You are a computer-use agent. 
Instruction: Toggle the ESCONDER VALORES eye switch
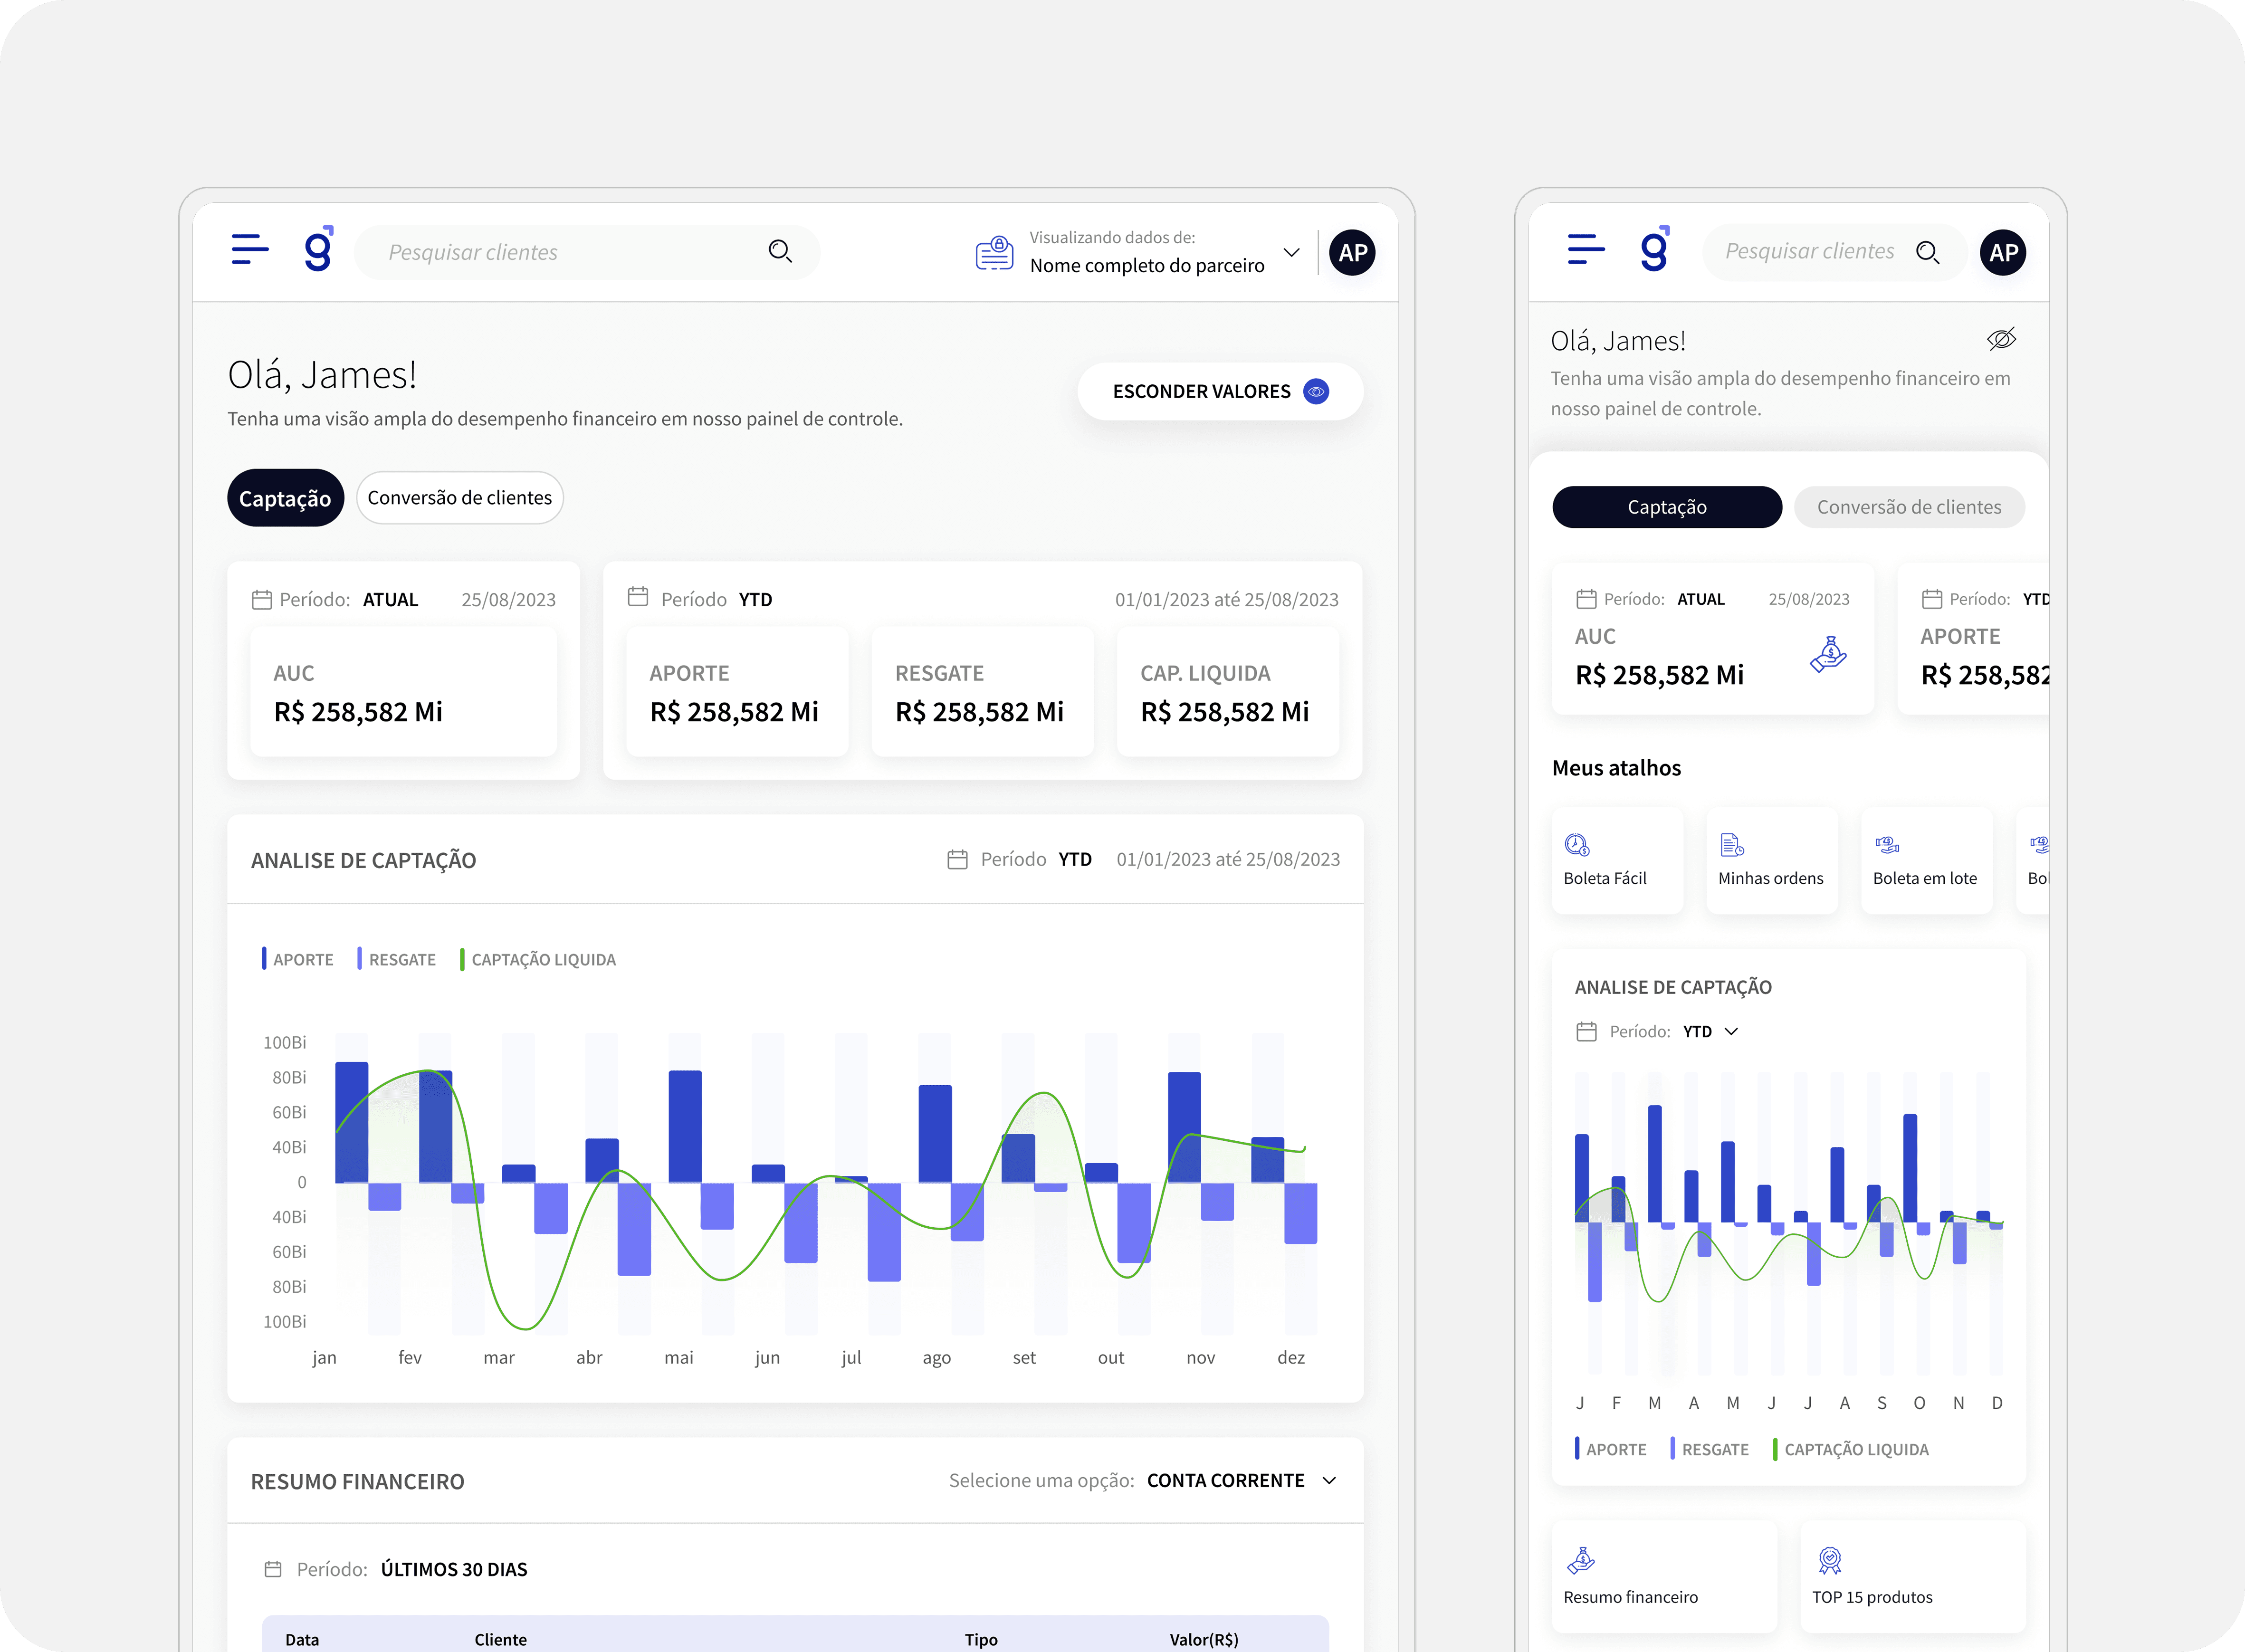click(1316, 392)
